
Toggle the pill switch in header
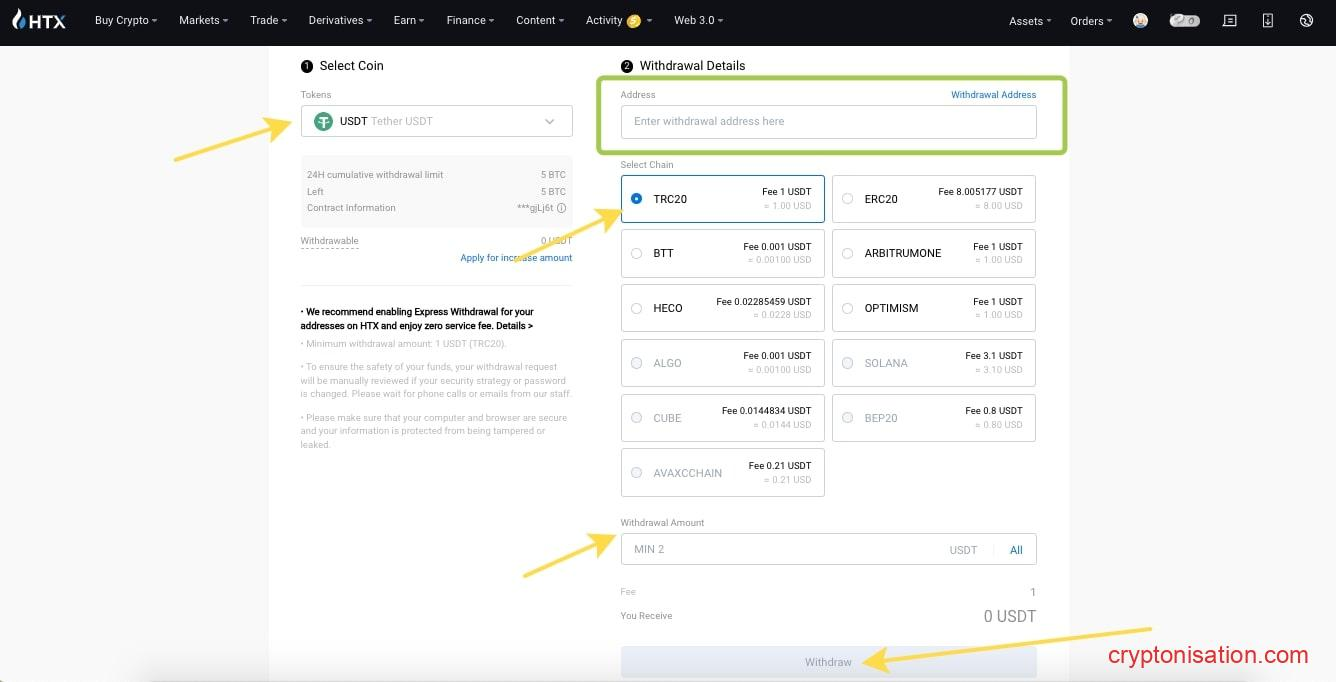coord(1185,20)
